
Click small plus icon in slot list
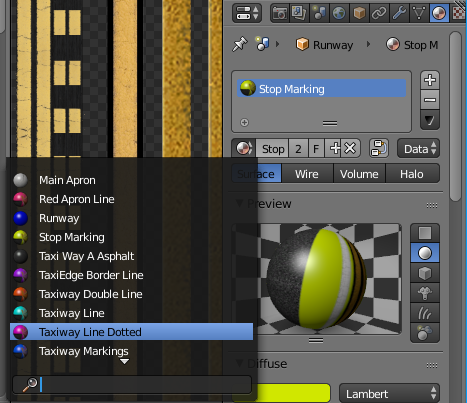point(244,123)
